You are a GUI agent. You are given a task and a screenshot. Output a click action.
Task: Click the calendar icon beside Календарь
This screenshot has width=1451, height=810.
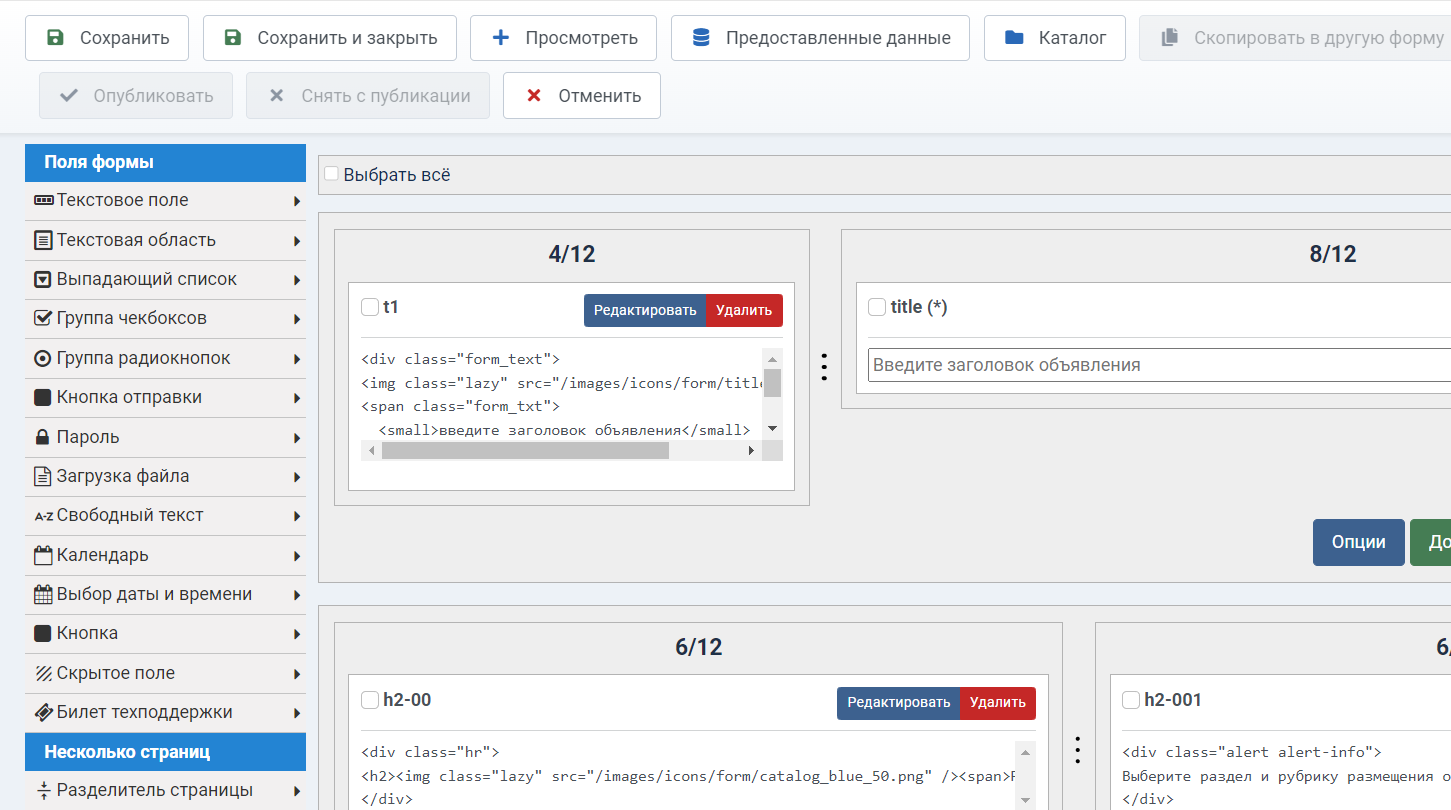pyautogui.click(x=43, y=555)
